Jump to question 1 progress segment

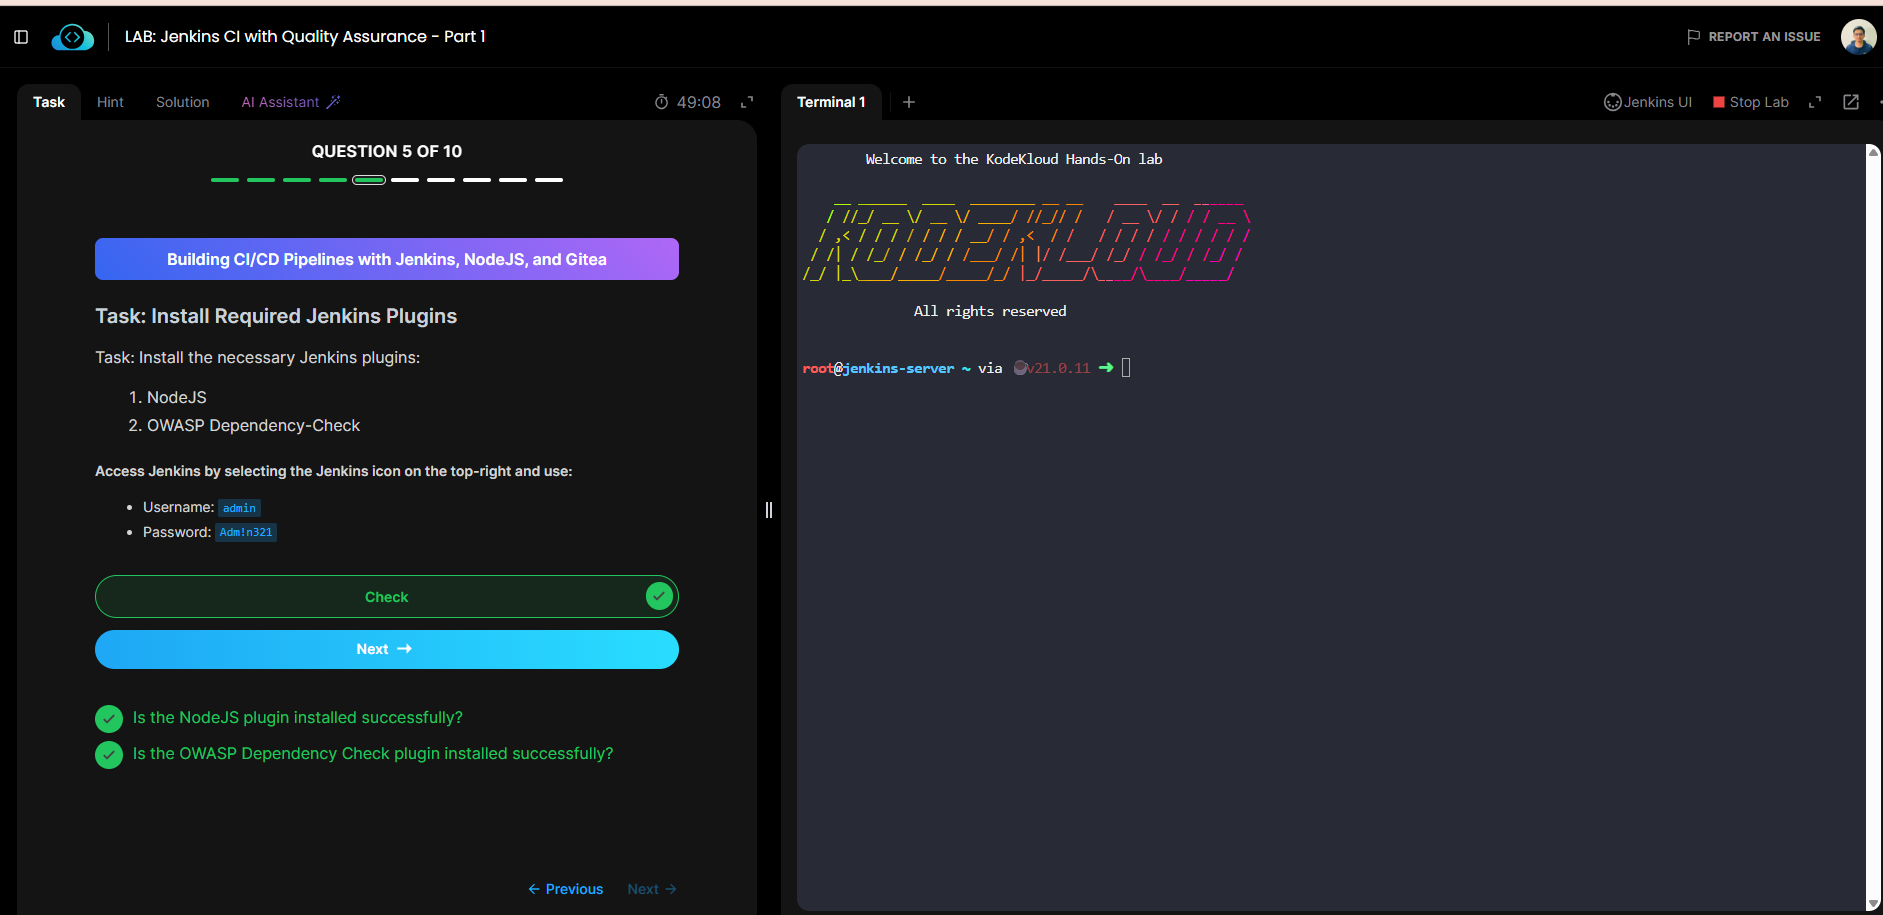[225, 180]
